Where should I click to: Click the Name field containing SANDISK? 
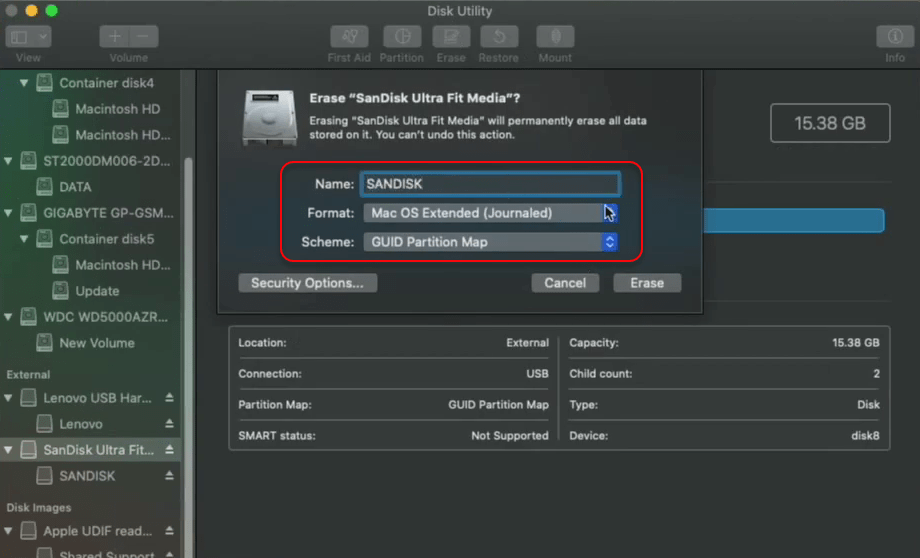point(491,184)
